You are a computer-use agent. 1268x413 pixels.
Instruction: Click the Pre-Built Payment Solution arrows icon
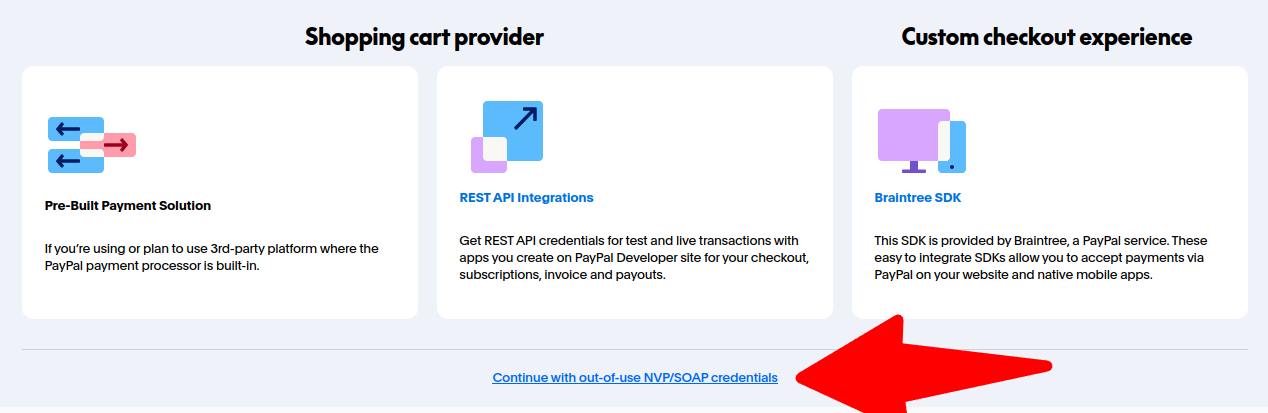click(x=92, y=145)
